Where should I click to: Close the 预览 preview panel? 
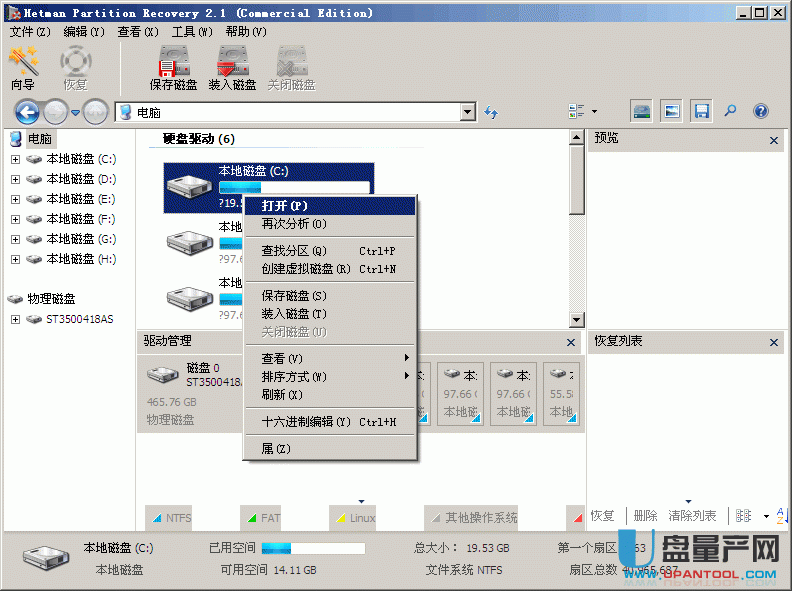(x=774, y=140)
